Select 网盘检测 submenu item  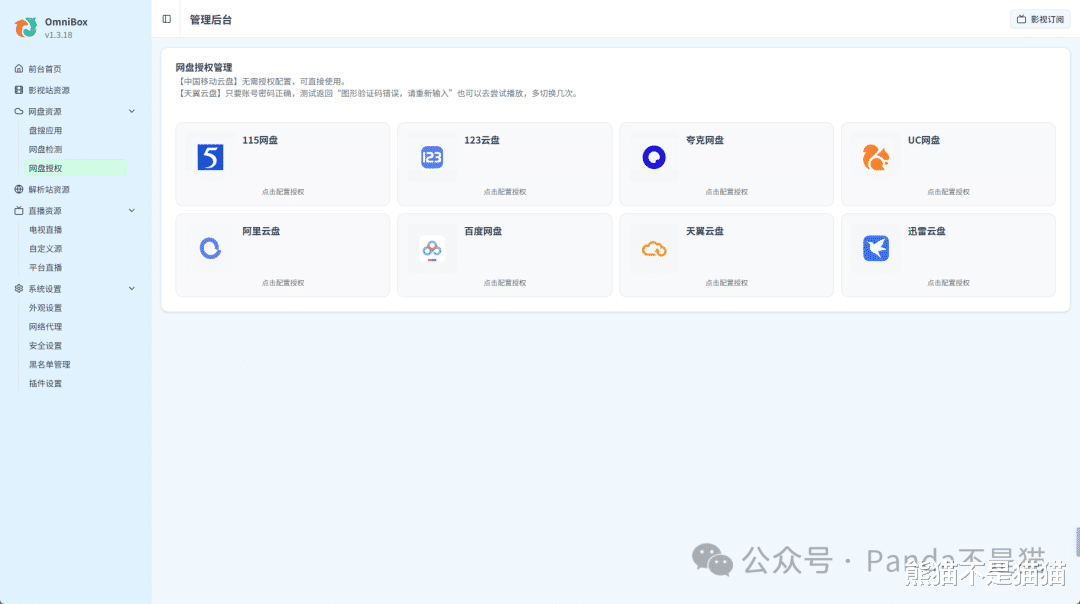[x=45, y=149]
